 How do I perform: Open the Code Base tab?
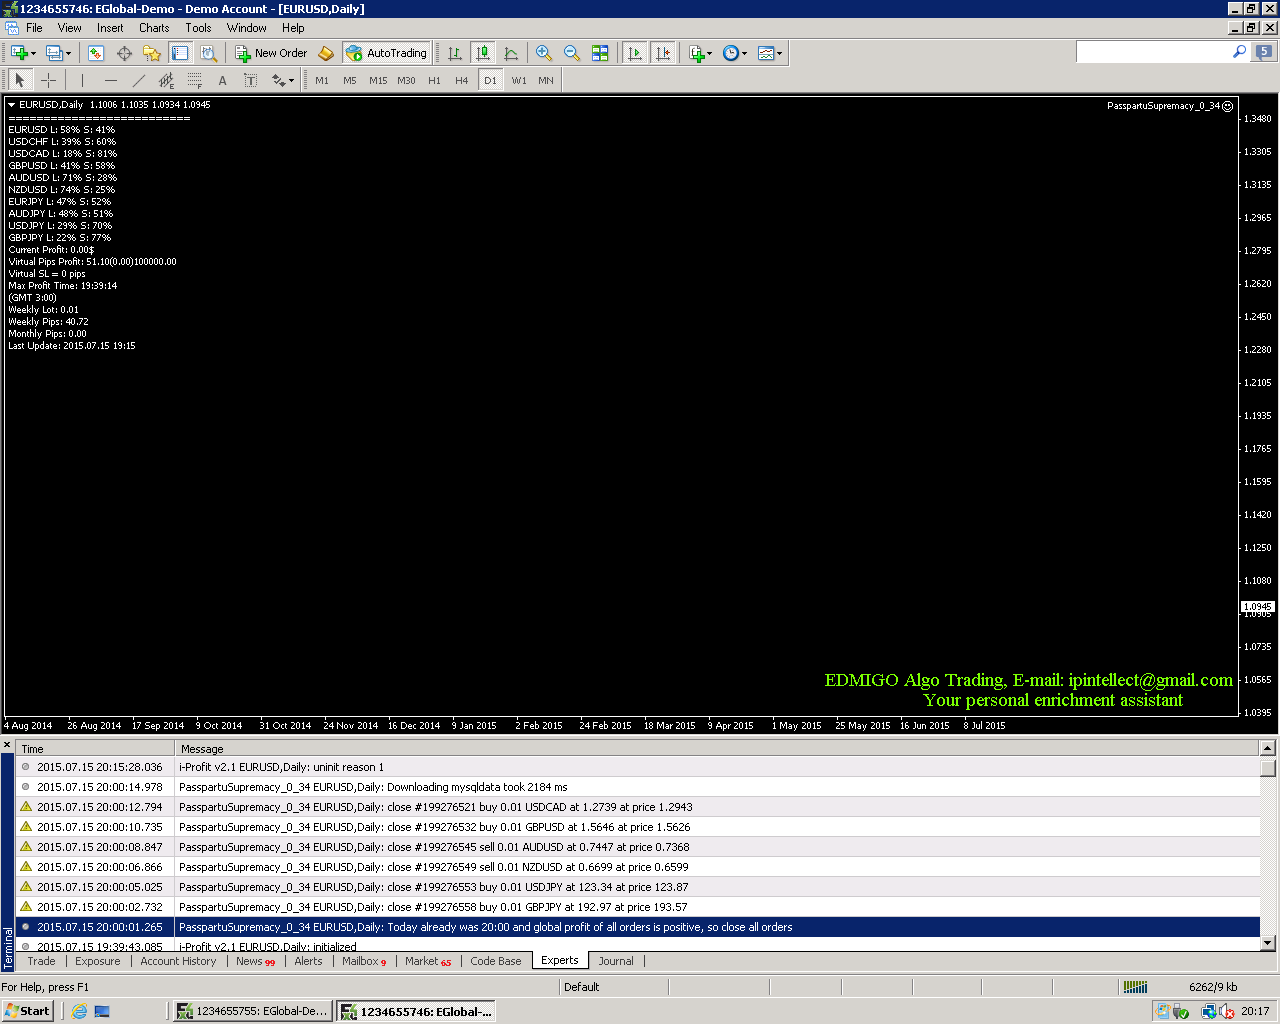pyautogui.click(x=496, y=961)
